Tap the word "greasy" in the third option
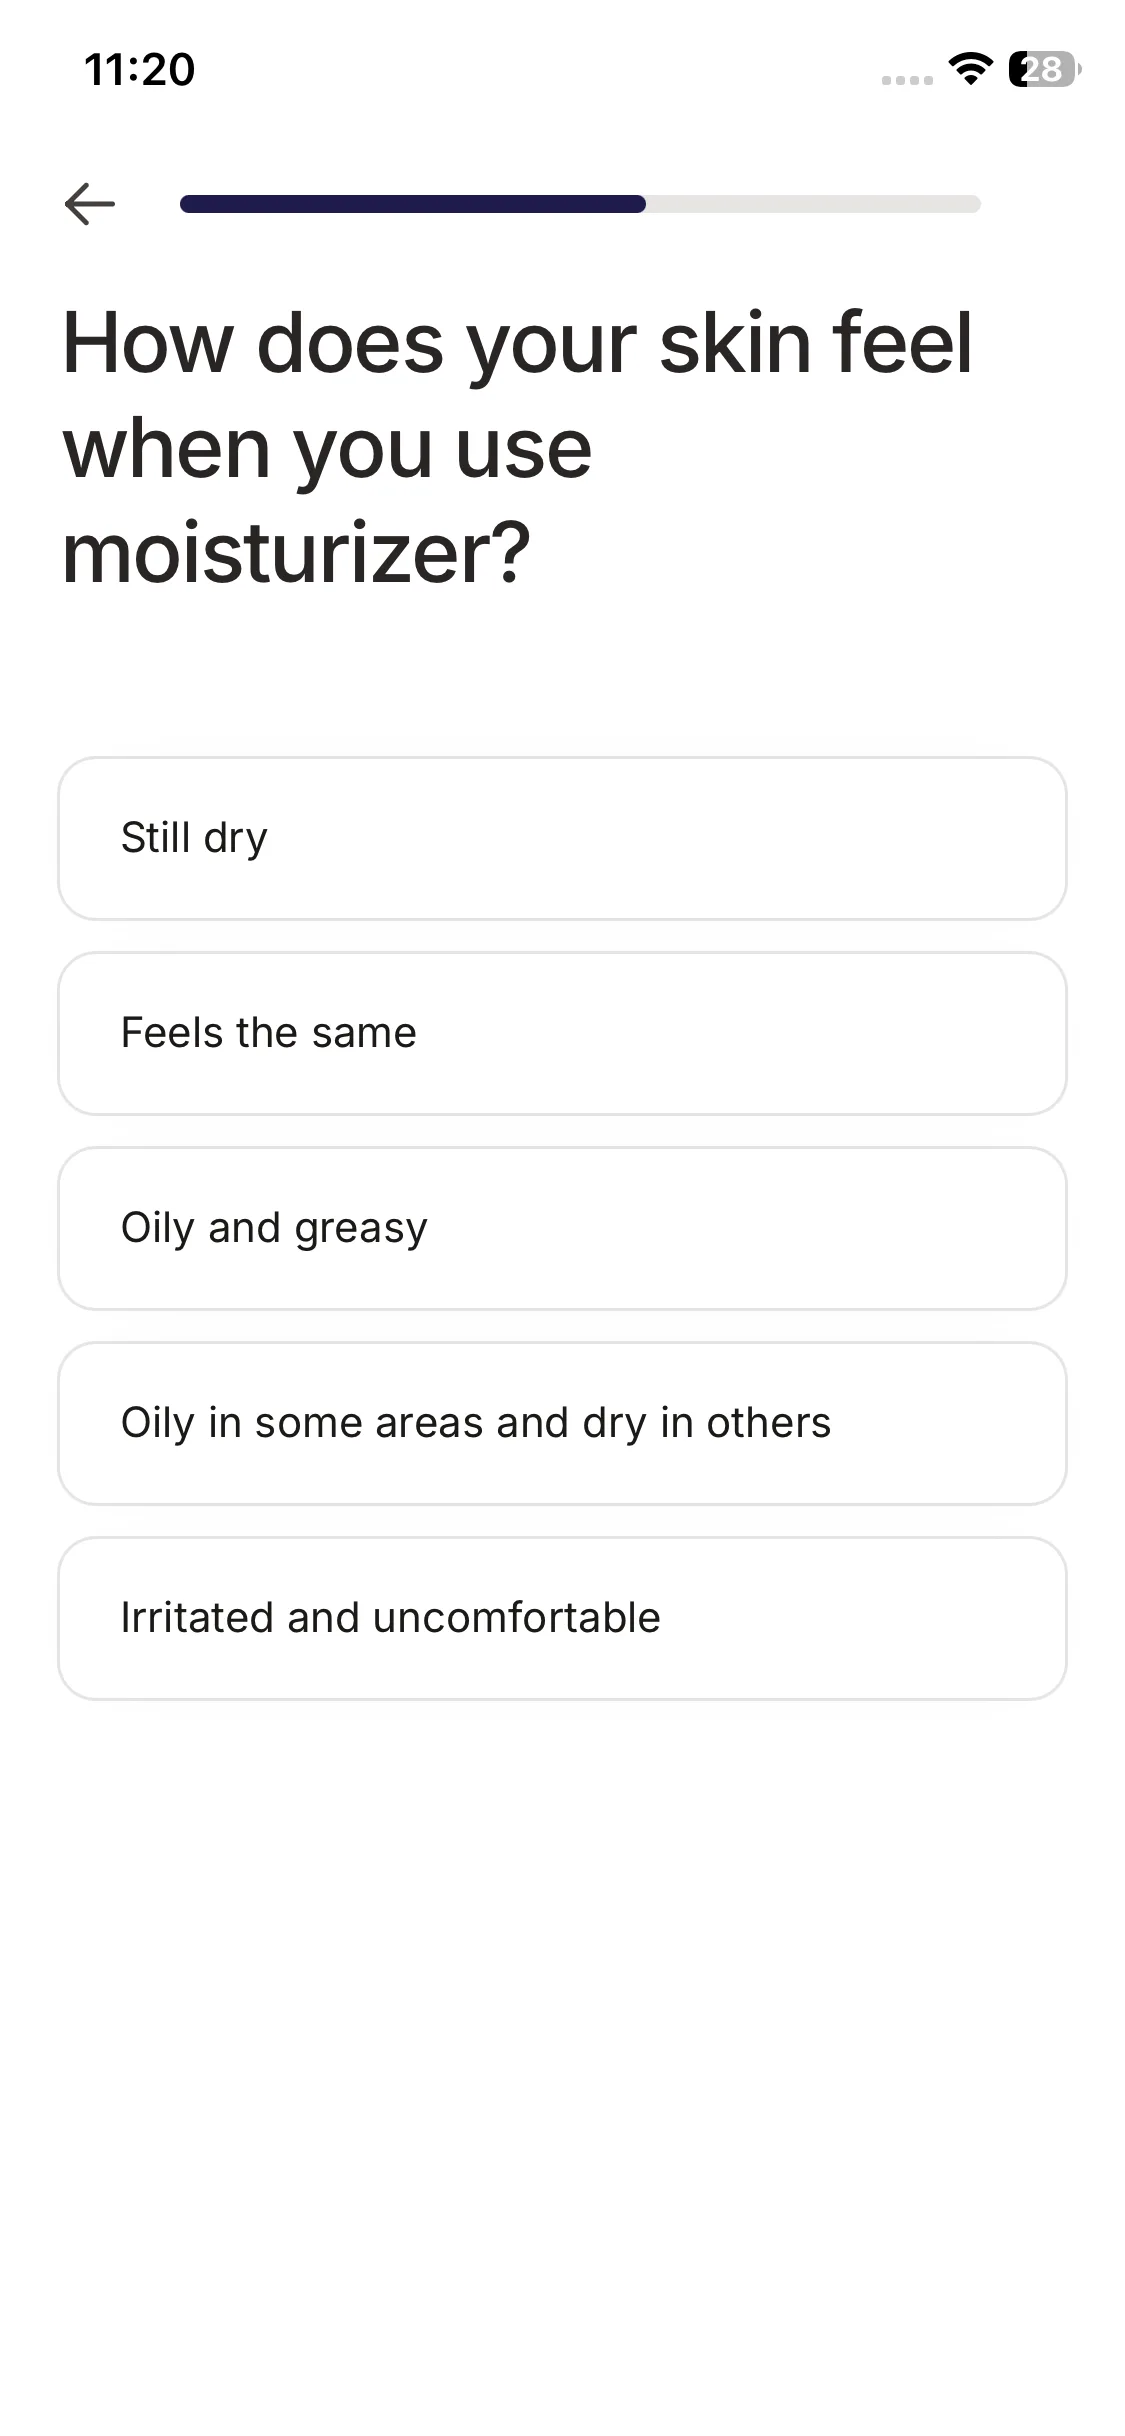1125x2436 pixels. [360, 1229]
